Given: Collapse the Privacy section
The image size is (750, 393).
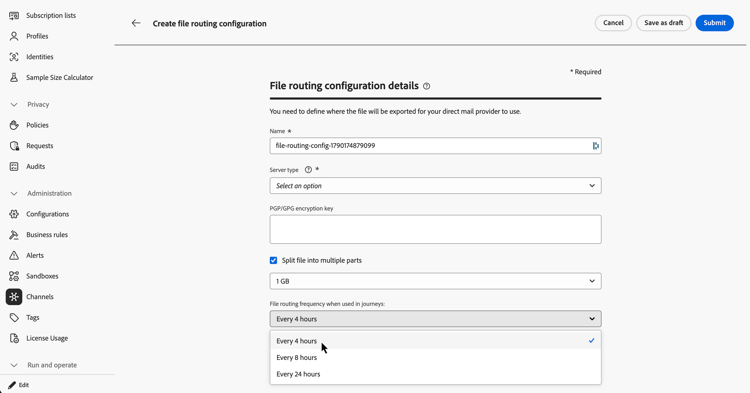Looking at the screenshot, I should coord(14,105).
